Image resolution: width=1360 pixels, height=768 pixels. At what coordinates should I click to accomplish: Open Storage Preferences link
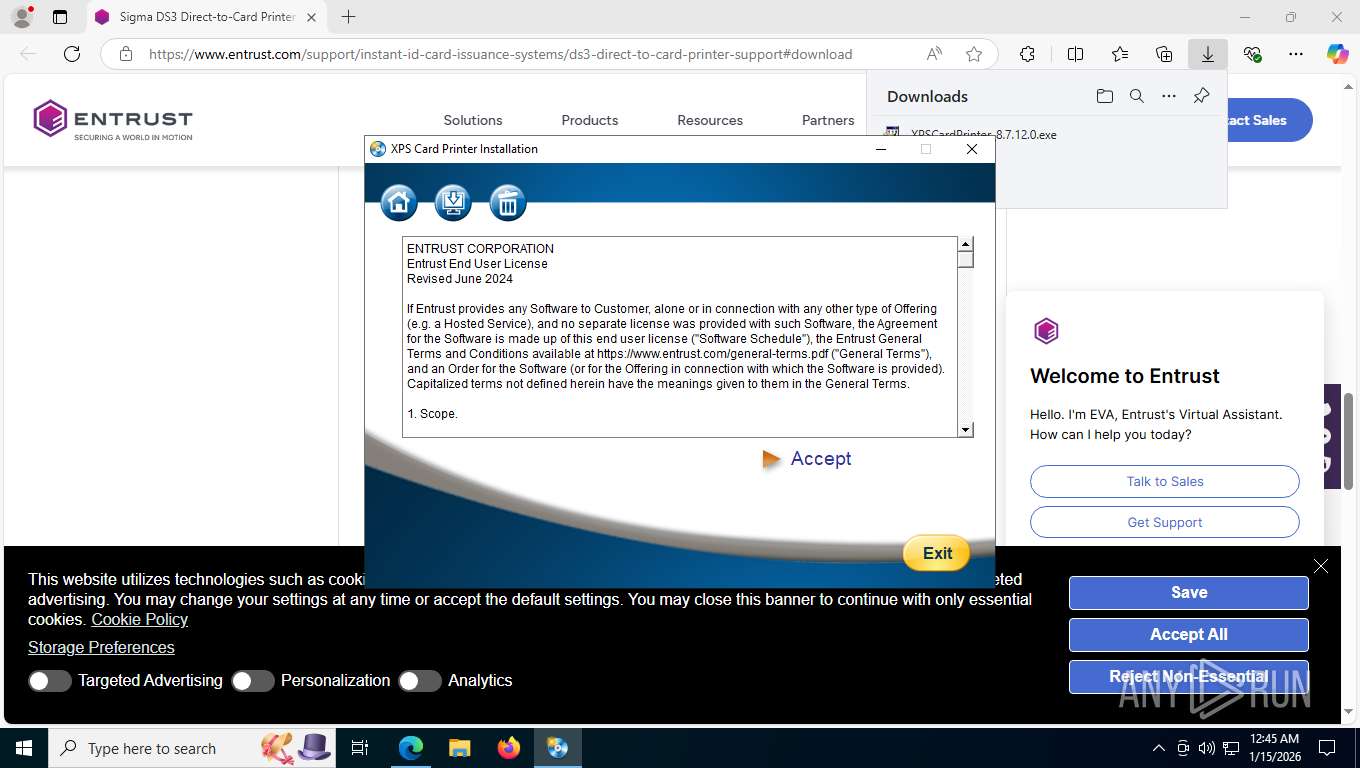101,647
